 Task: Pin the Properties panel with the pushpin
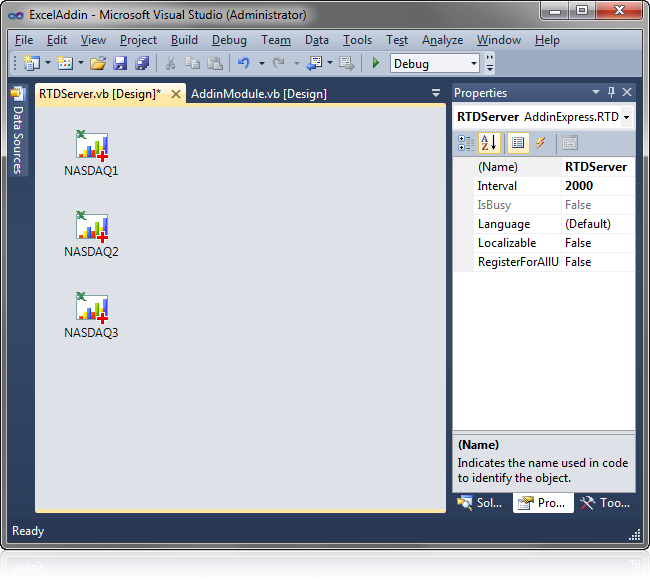click(x=611, y=92)
